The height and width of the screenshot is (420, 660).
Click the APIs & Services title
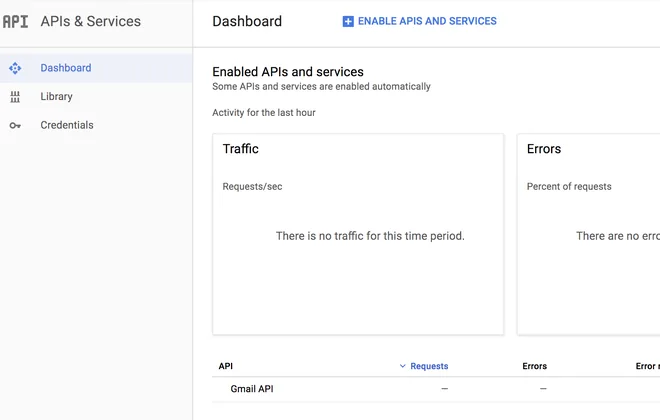tap(90, 21)
